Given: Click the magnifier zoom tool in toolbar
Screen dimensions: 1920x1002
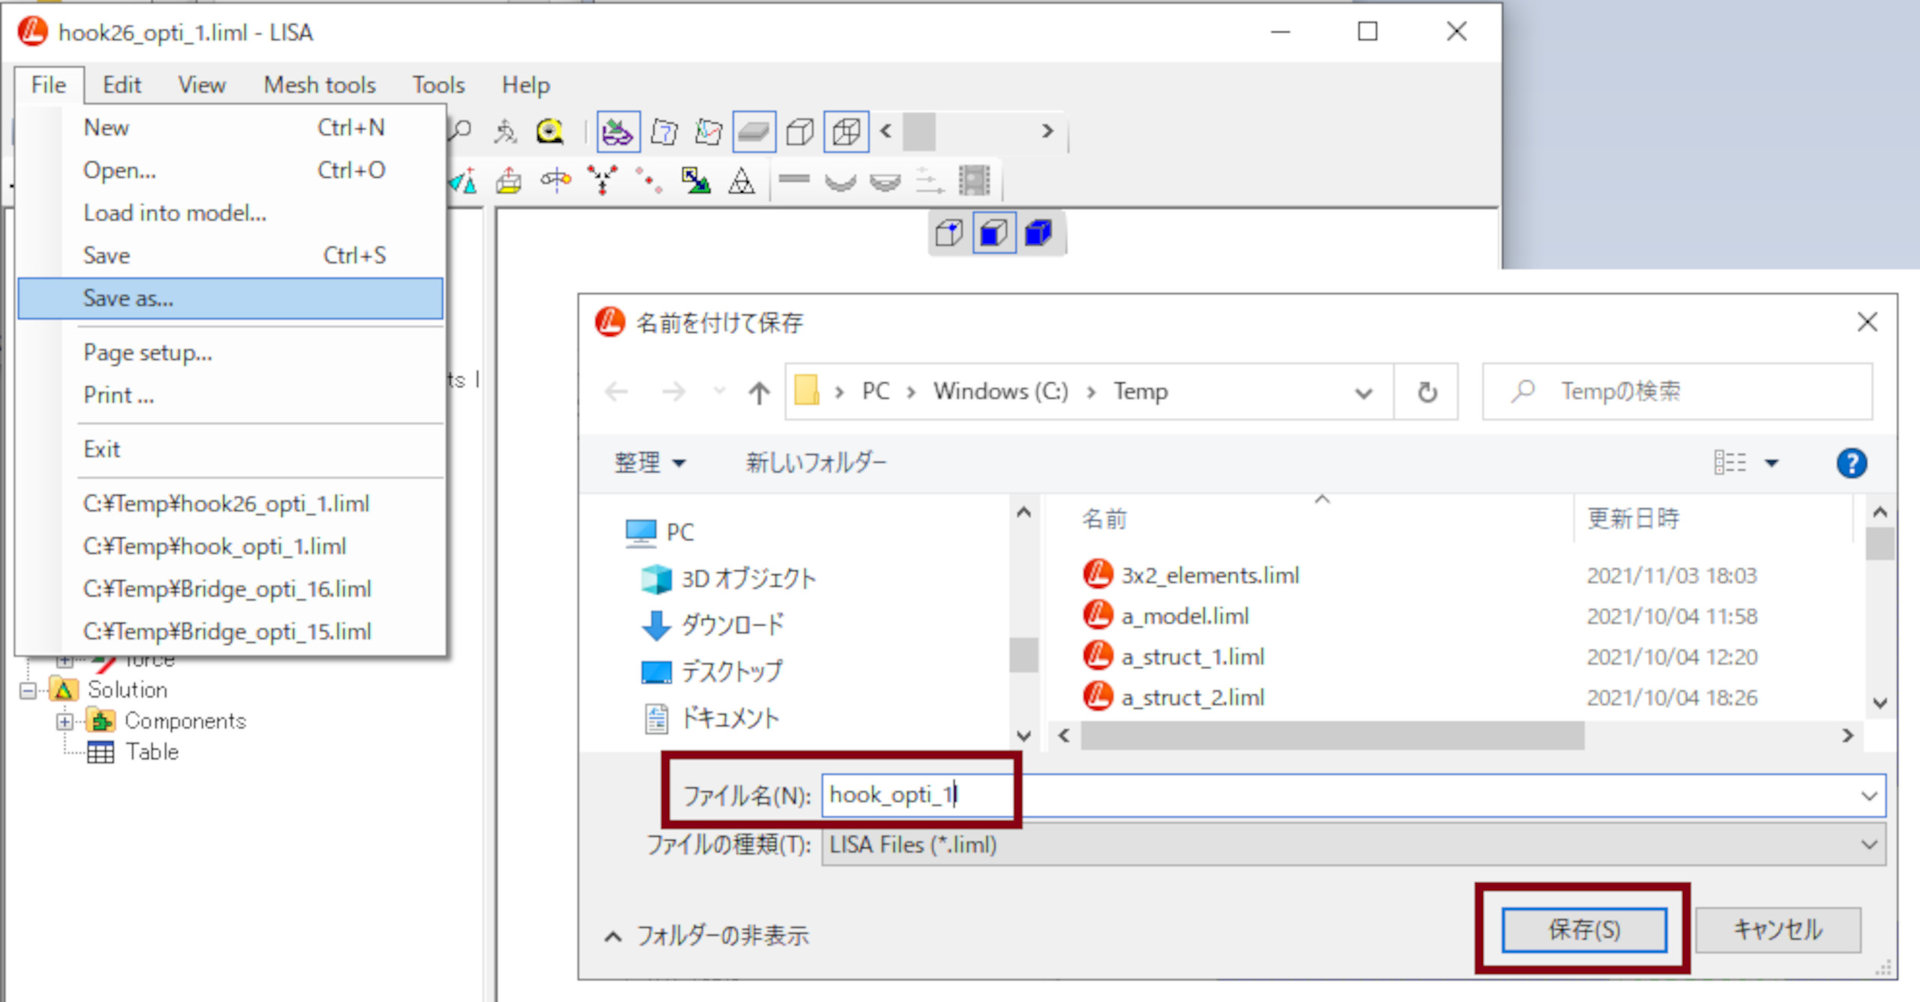Looking at the screenshot, I should [461, 131].
